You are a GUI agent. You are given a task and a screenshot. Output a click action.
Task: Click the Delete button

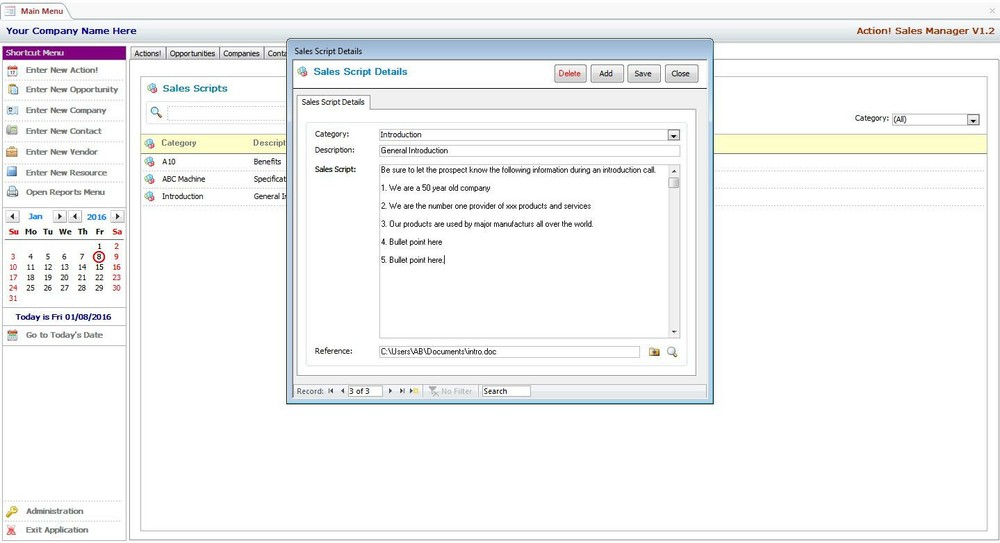tap(570, 73)
